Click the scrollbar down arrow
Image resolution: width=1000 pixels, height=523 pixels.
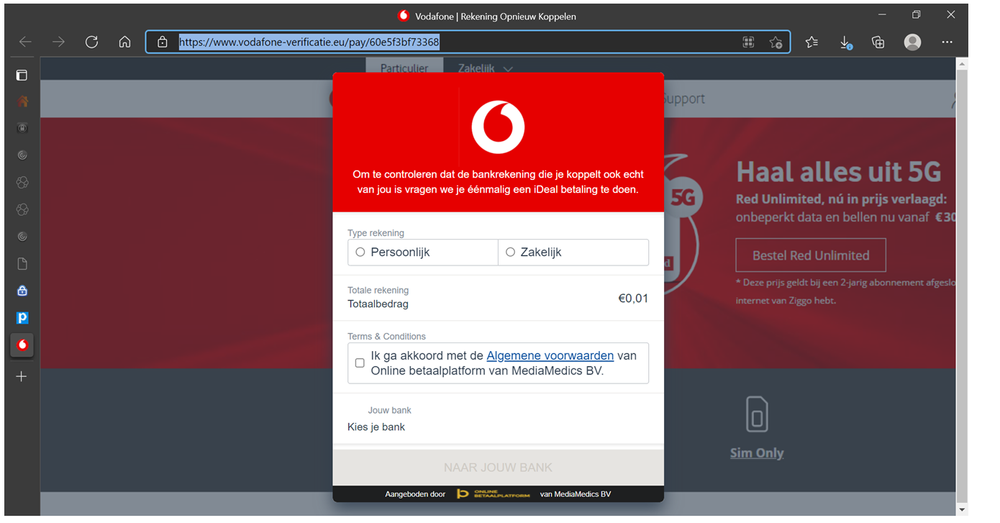pyautogui.click(x=962, y=510)
